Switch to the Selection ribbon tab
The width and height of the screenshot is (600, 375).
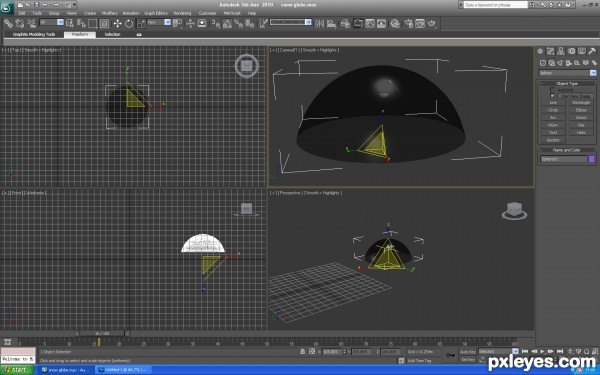112,34
